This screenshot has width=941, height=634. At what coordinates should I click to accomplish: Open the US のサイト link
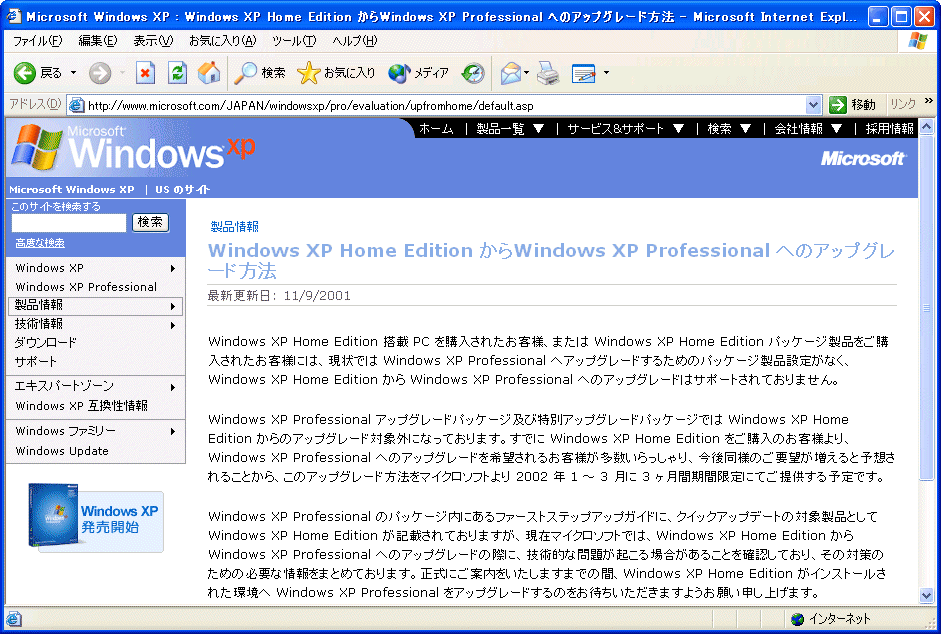(182, 189)
